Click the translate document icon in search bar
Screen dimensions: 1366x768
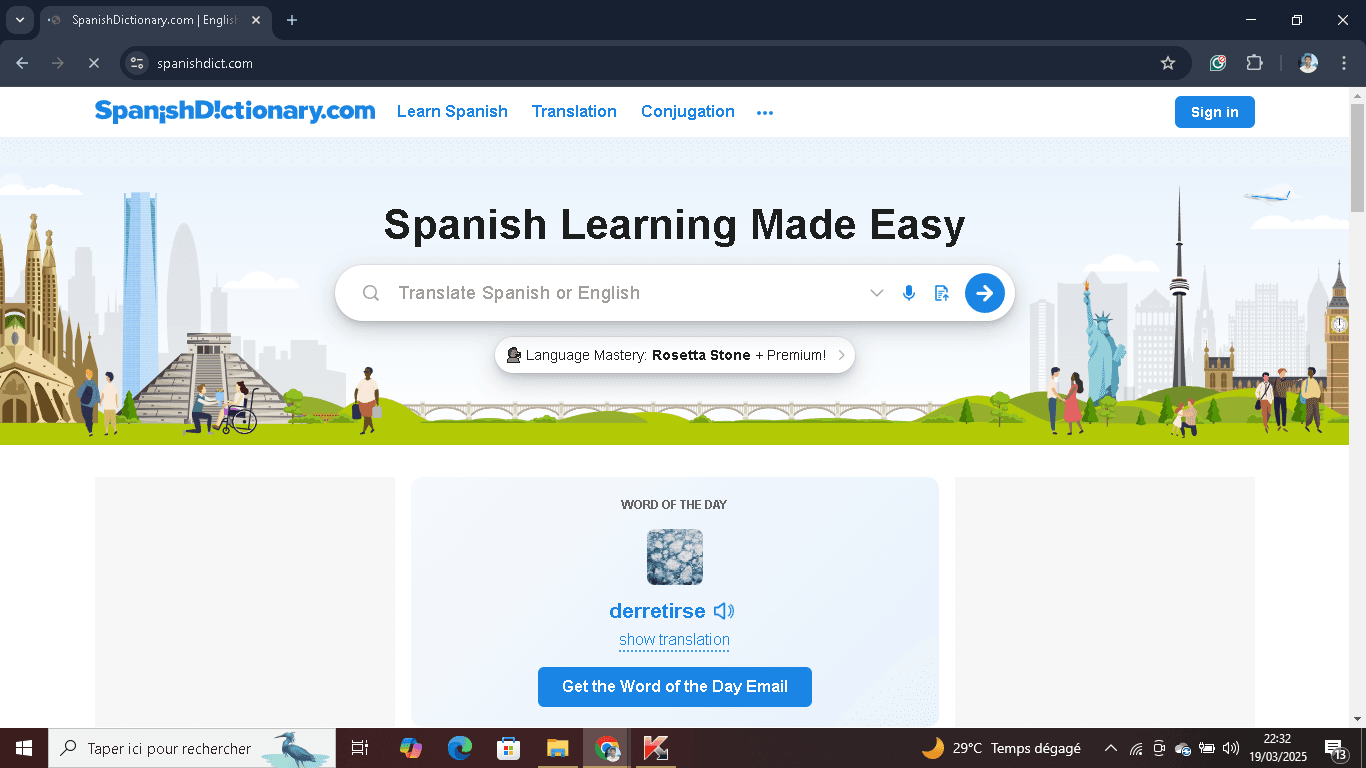[941, 293]
